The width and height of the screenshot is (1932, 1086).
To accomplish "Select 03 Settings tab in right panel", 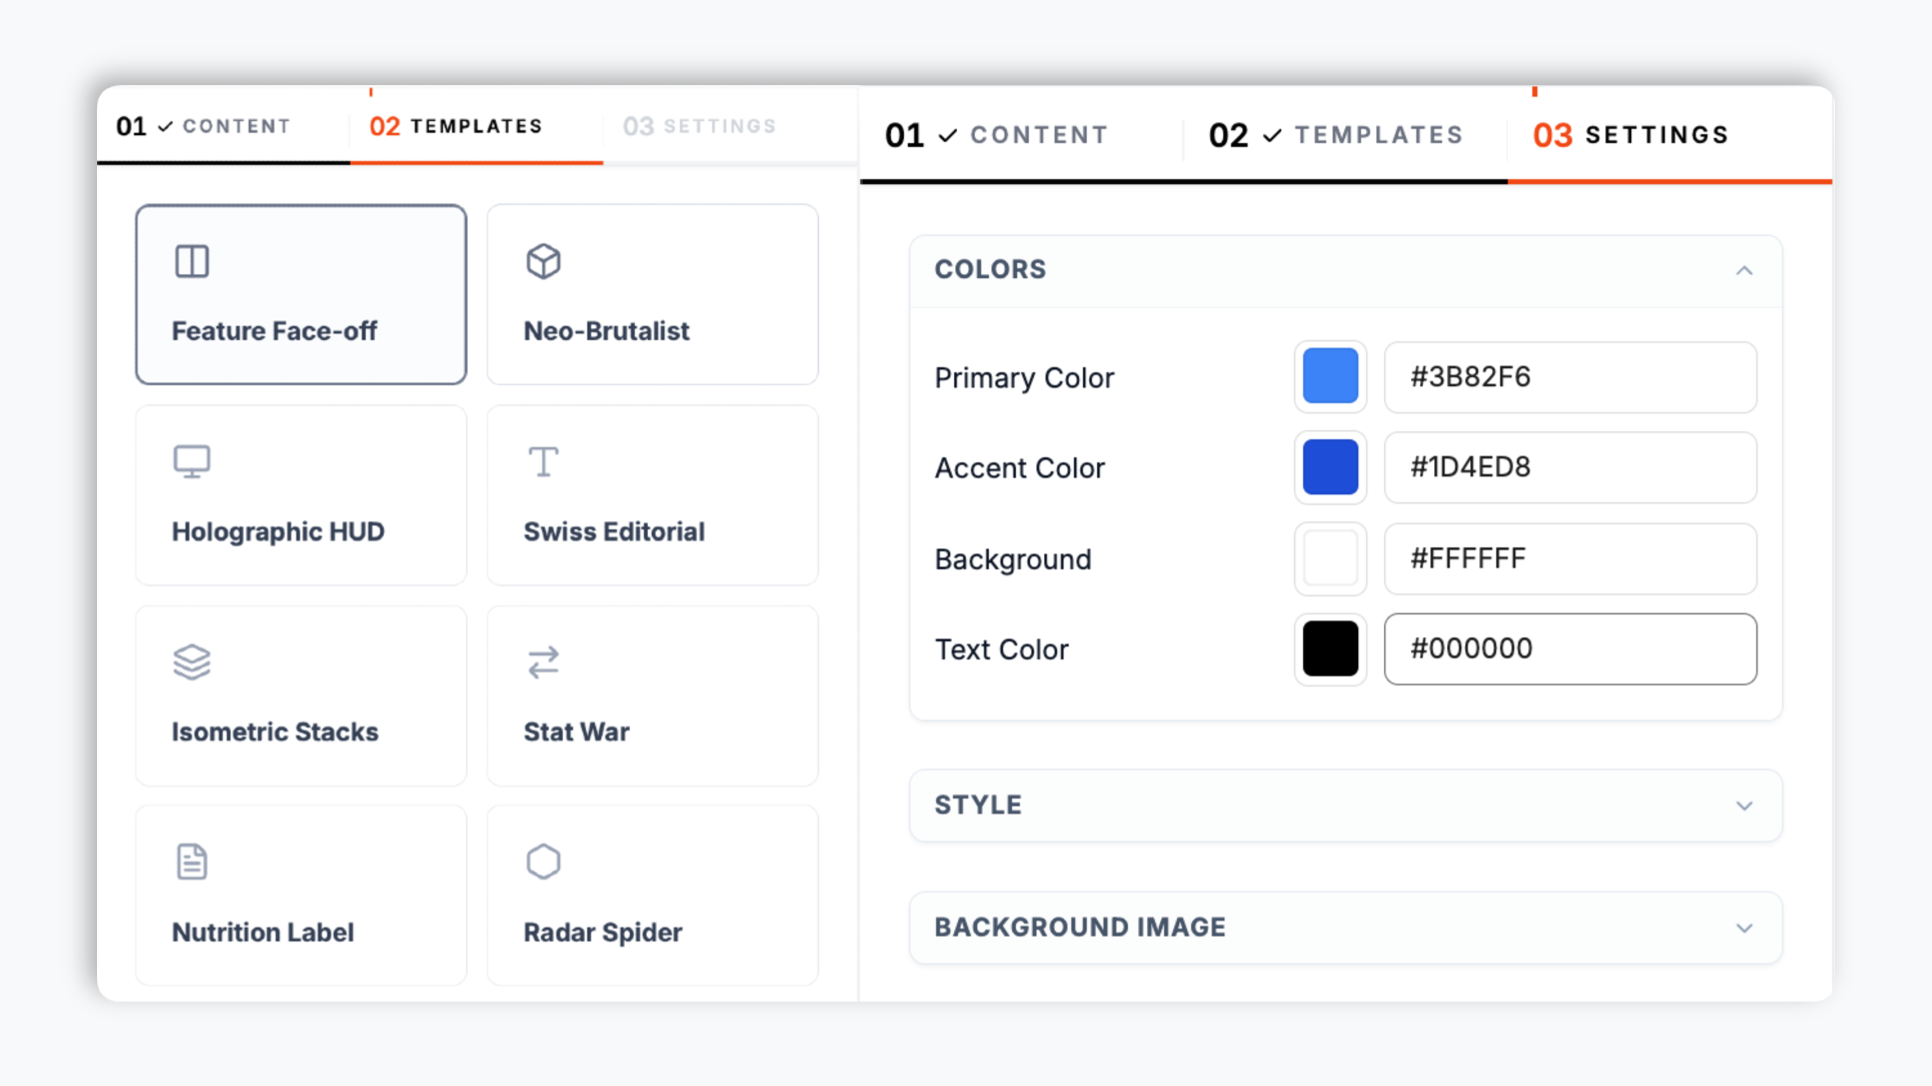I will 1670,135.
